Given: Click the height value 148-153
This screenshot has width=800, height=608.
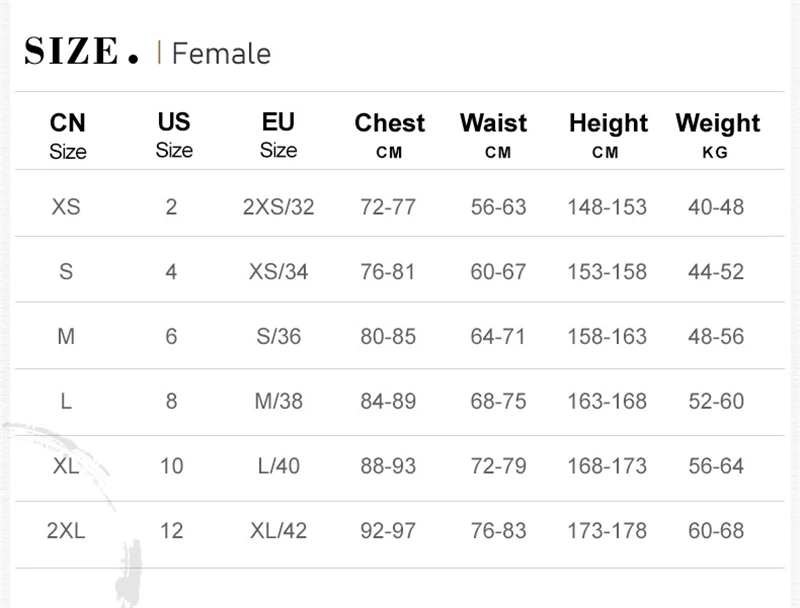Looking at the screenshot, I should pos(607,207).
